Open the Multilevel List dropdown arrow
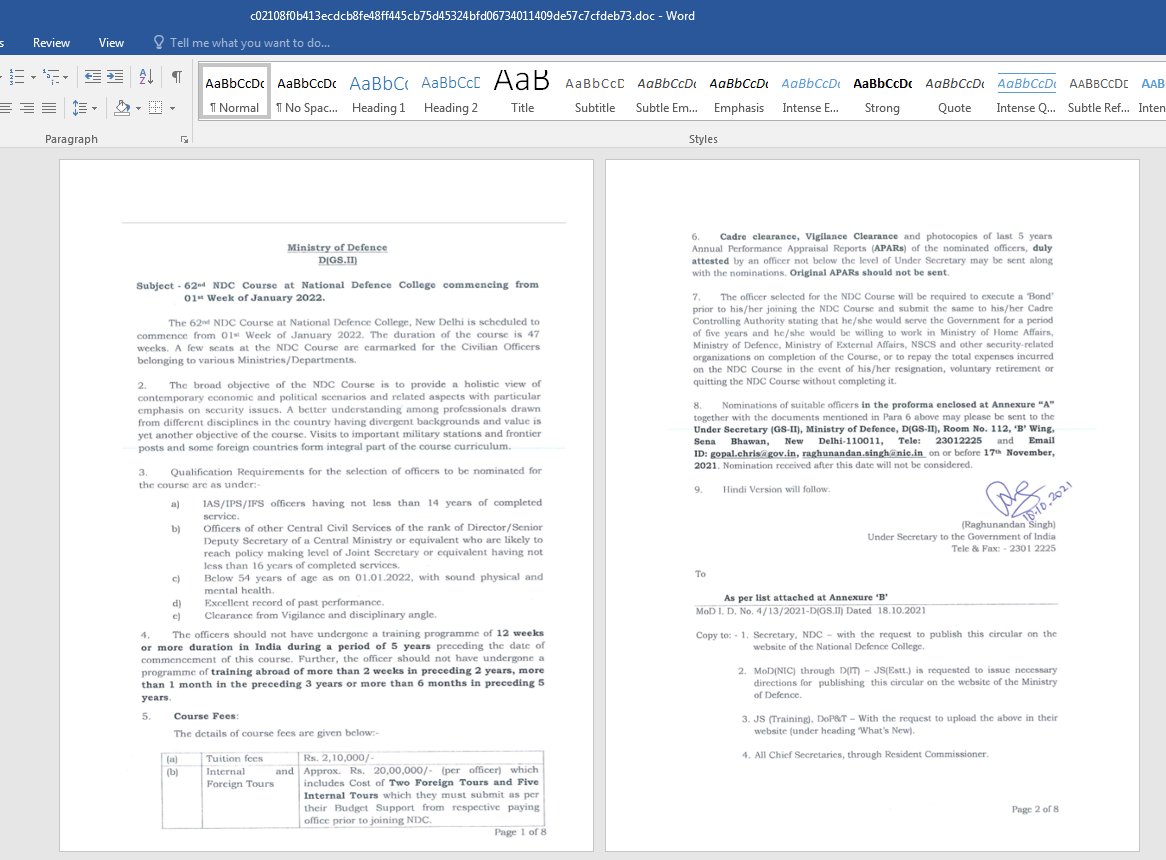This screenshot has height=860, width=1166. [x=65, y=77]
